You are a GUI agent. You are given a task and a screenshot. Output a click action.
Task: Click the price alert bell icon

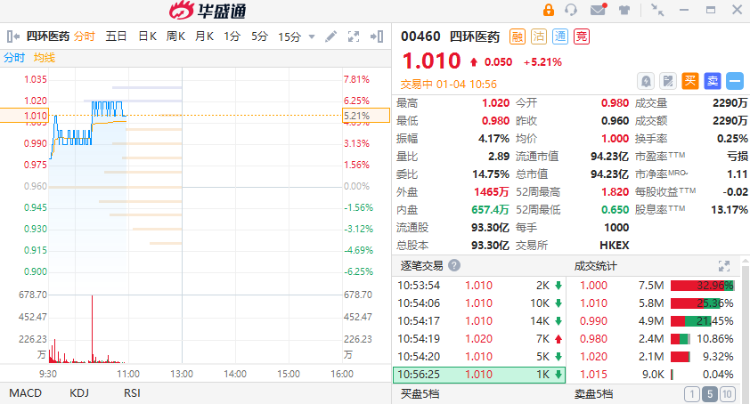pos(646,81)
